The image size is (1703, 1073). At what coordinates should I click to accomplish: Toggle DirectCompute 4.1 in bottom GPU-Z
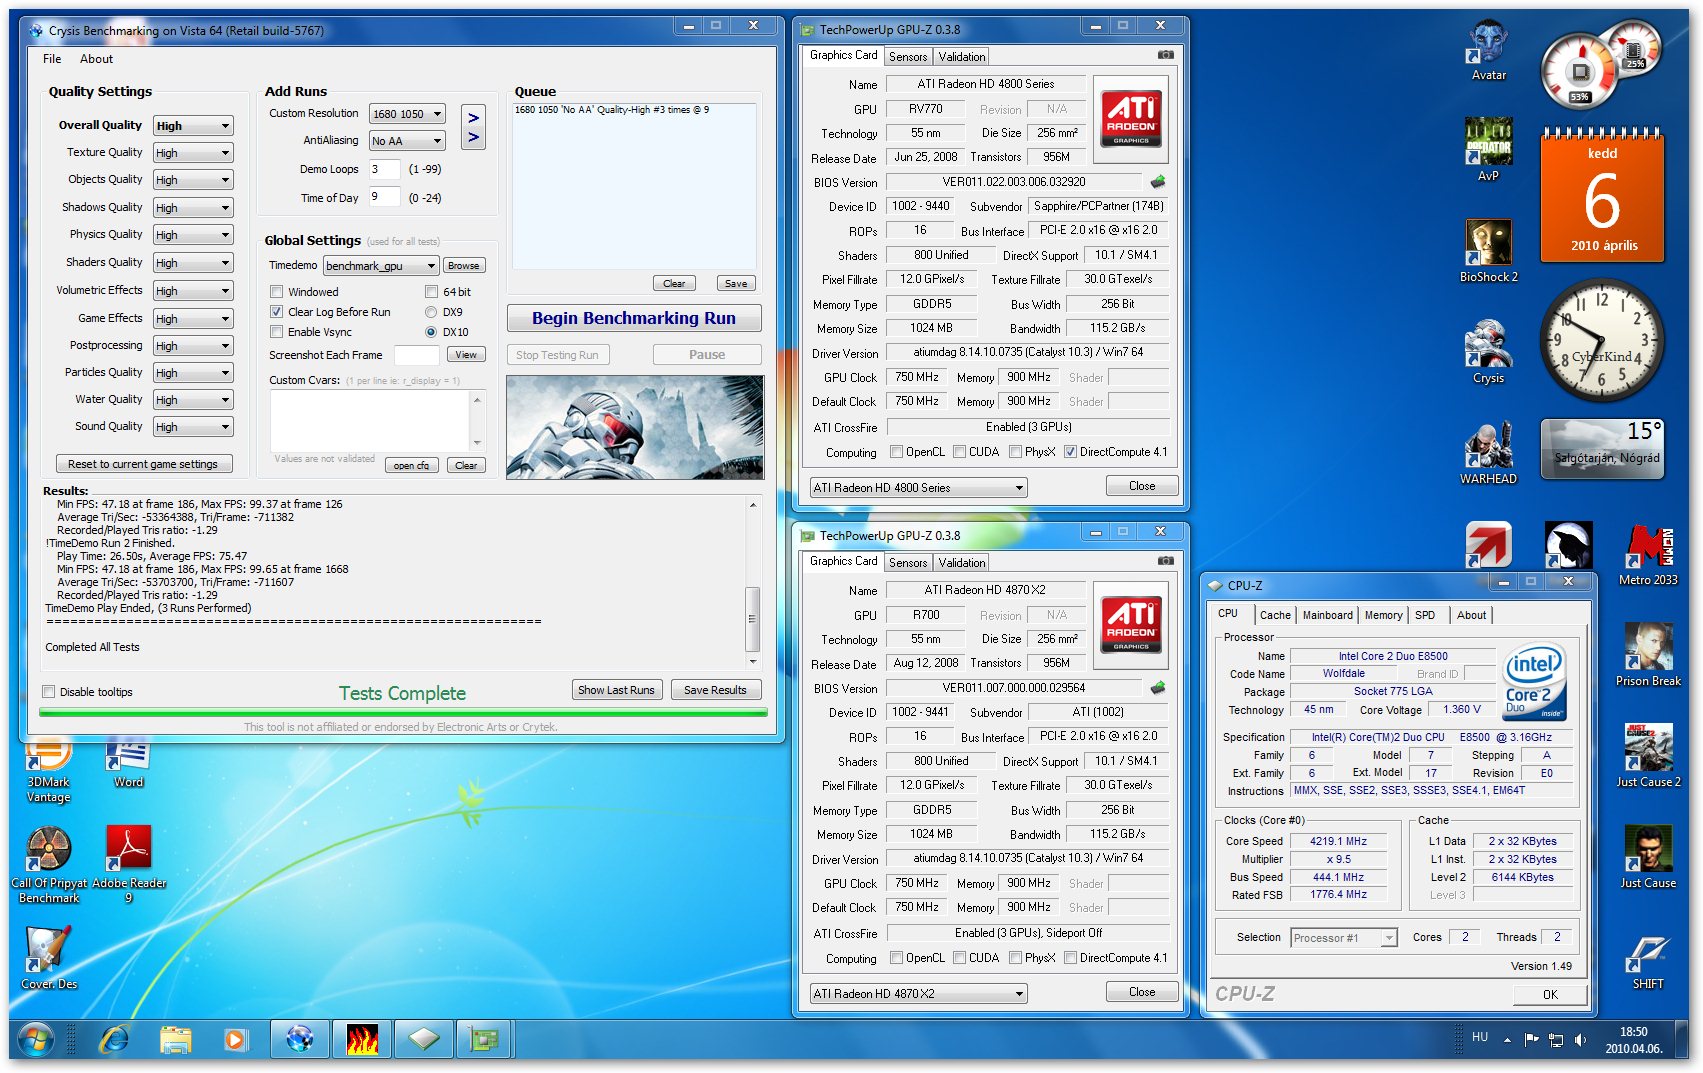(1070, 958)
